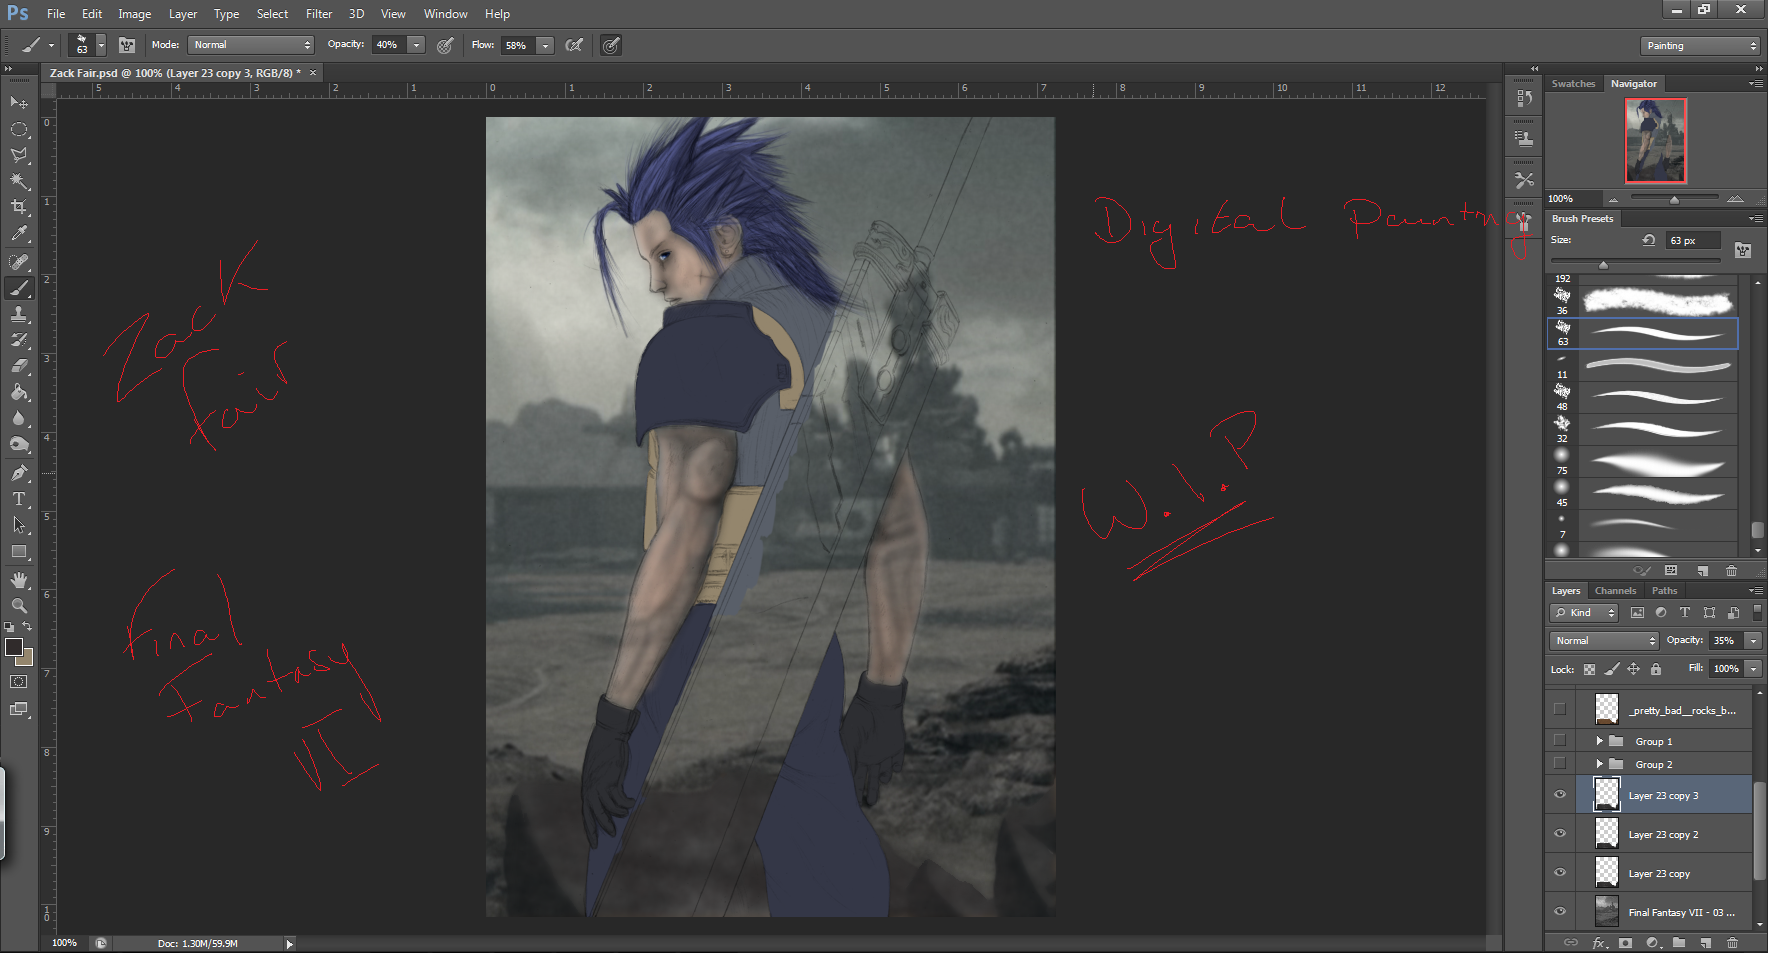Create new fill or adjustment layer
Screen dimensions: 1770x953
[x=1653, y=942]
